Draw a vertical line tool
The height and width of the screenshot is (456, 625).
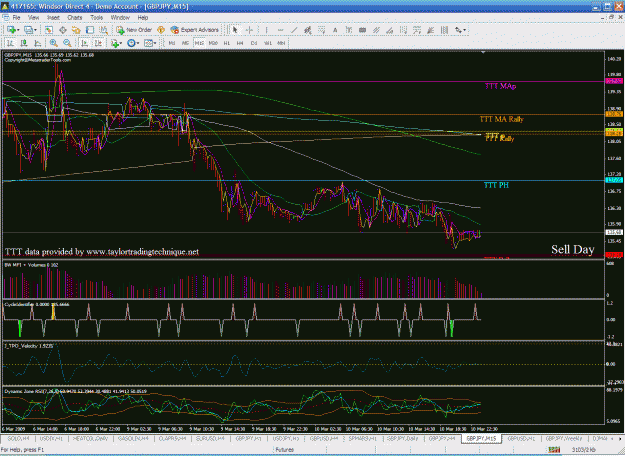click(x=267, y=30)
